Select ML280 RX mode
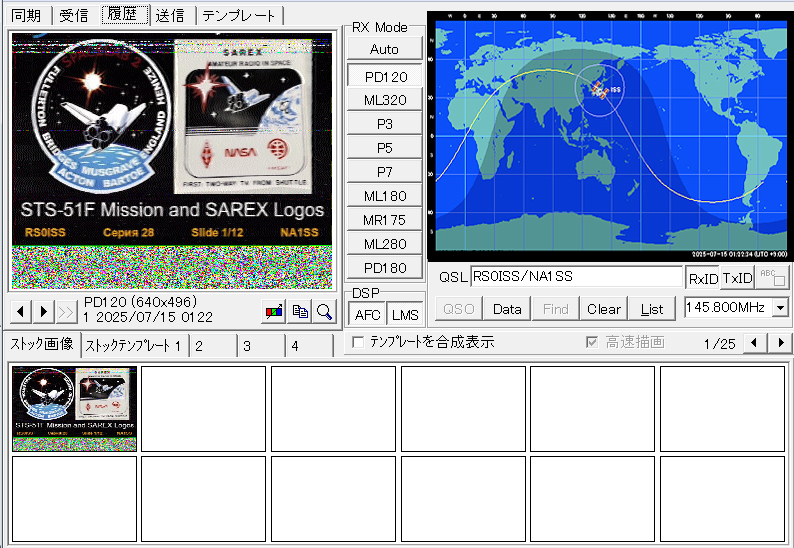This screenshot has width=794, height=548. coord(384,244)
